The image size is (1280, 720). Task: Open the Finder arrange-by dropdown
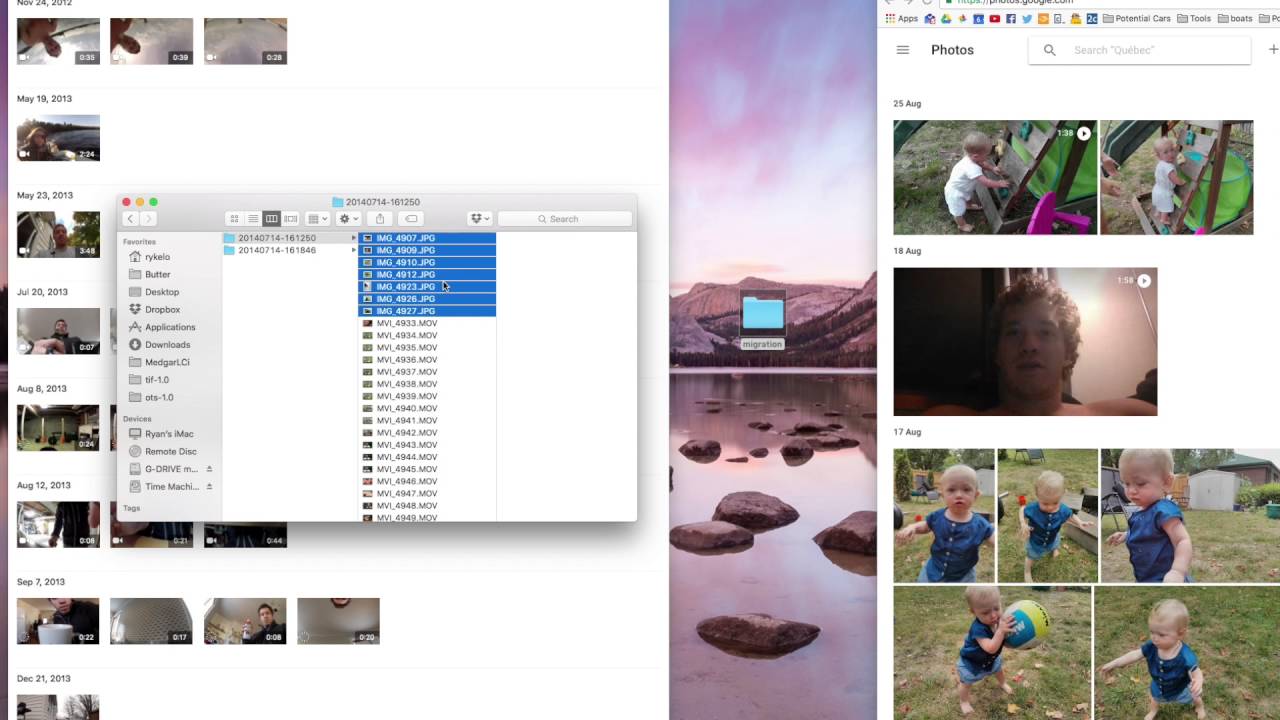(318, 219)
